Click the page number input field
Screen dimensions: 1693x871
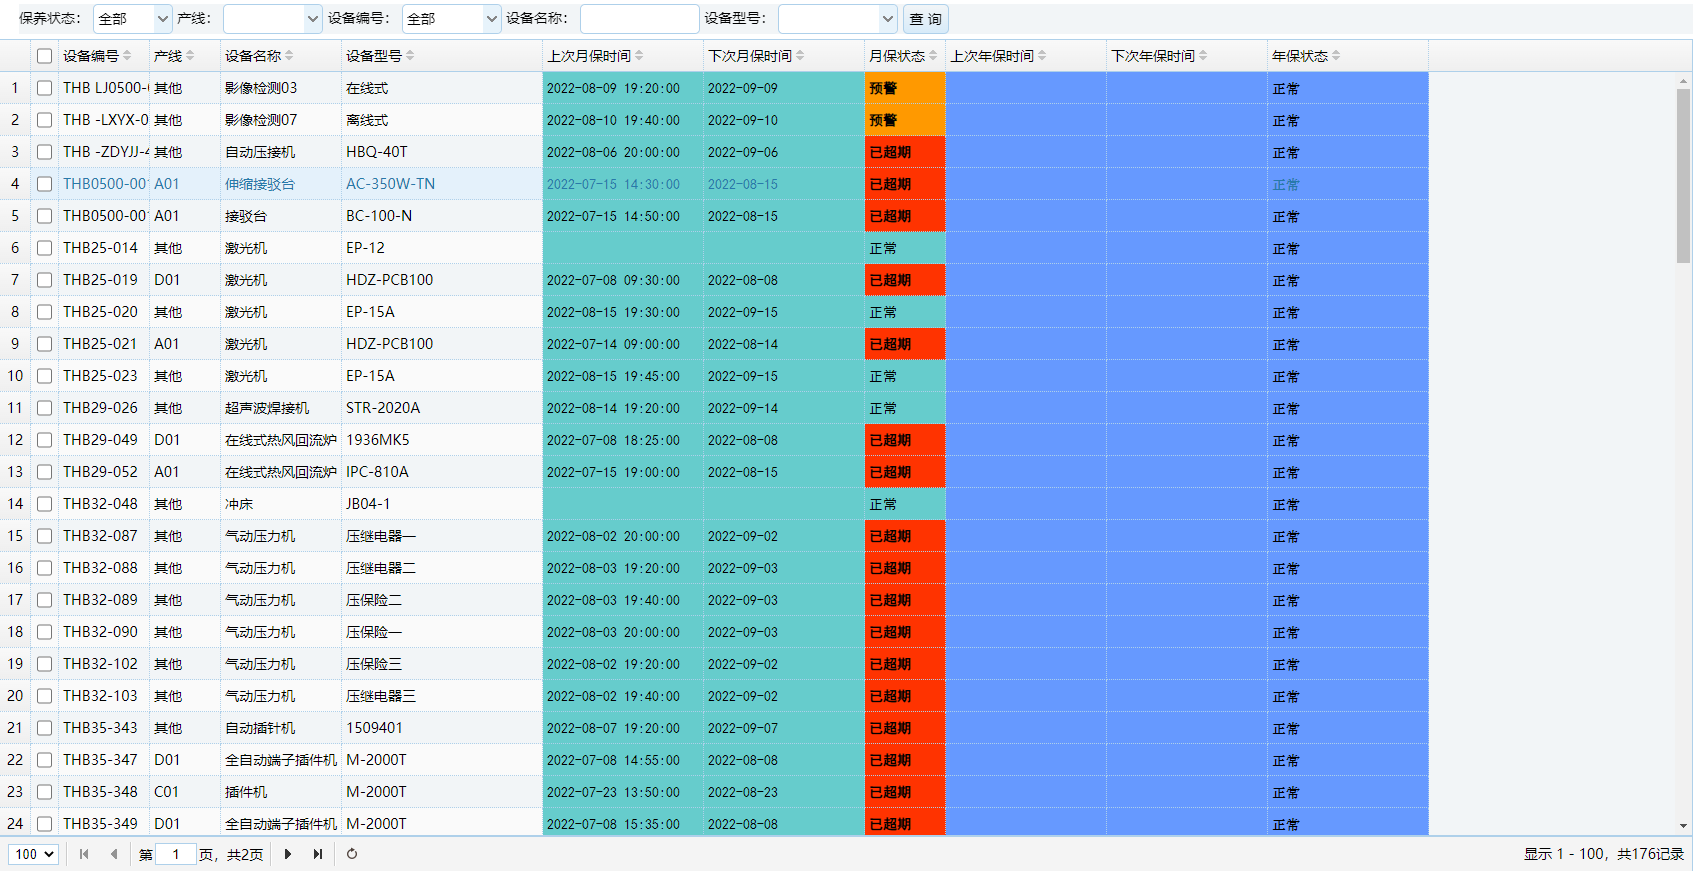tap(176, 854)
